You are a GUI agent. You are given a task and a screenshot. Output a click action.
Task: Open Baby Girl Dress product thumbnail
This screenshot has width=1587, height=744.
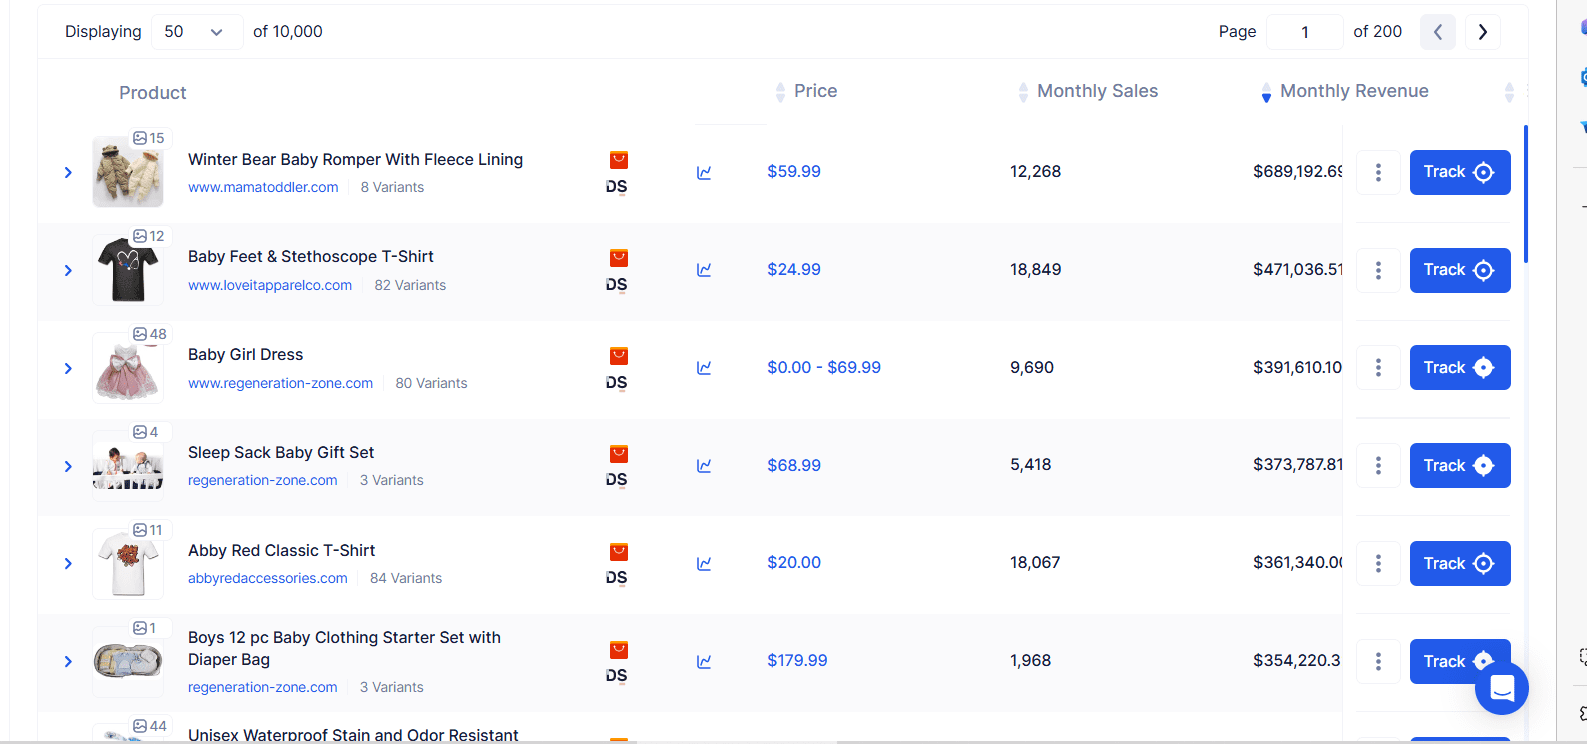[x=128, y=368]
